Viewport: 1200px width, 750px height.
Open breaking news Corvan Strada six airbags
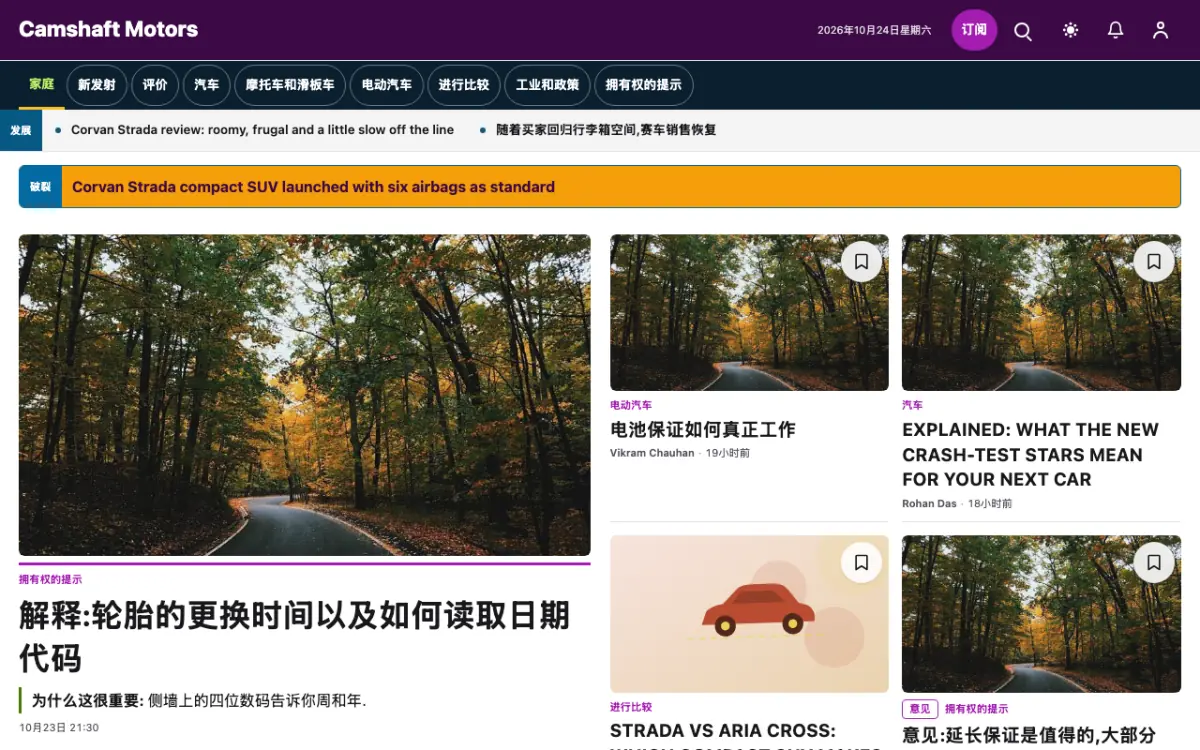(313, 187)
